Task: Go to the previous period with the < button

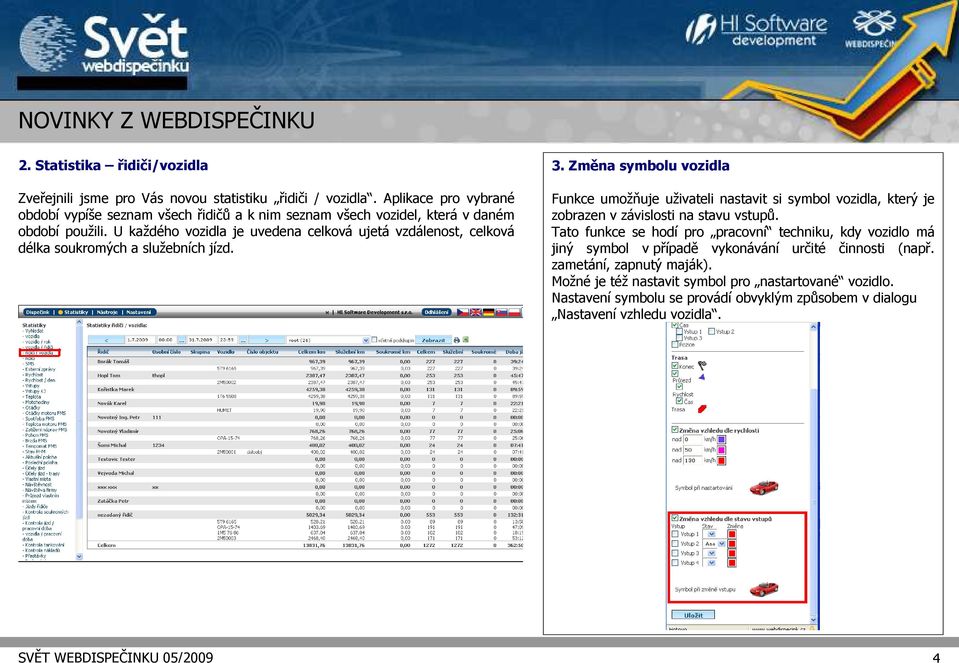Action: [x=106, y=340]
